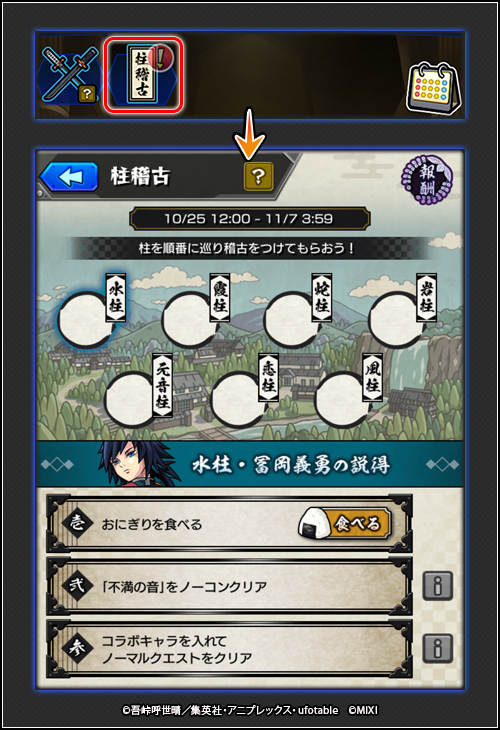This screenshot has width=500, height=730.
Task: Open the 壱 おにぎりを食べる mission row
Action: click(x=230, y=524)
